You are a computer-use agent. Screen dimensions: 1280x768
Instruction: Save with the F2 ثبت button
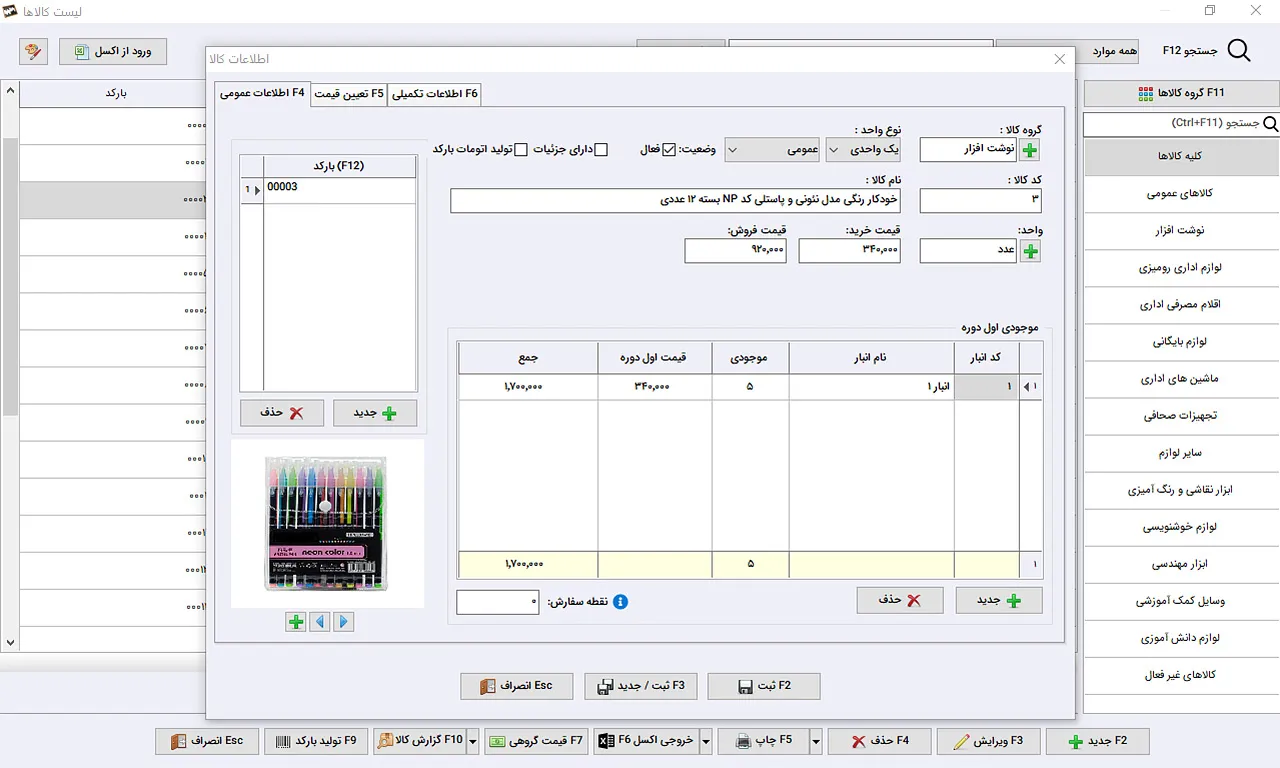click(x=764, y=686)
